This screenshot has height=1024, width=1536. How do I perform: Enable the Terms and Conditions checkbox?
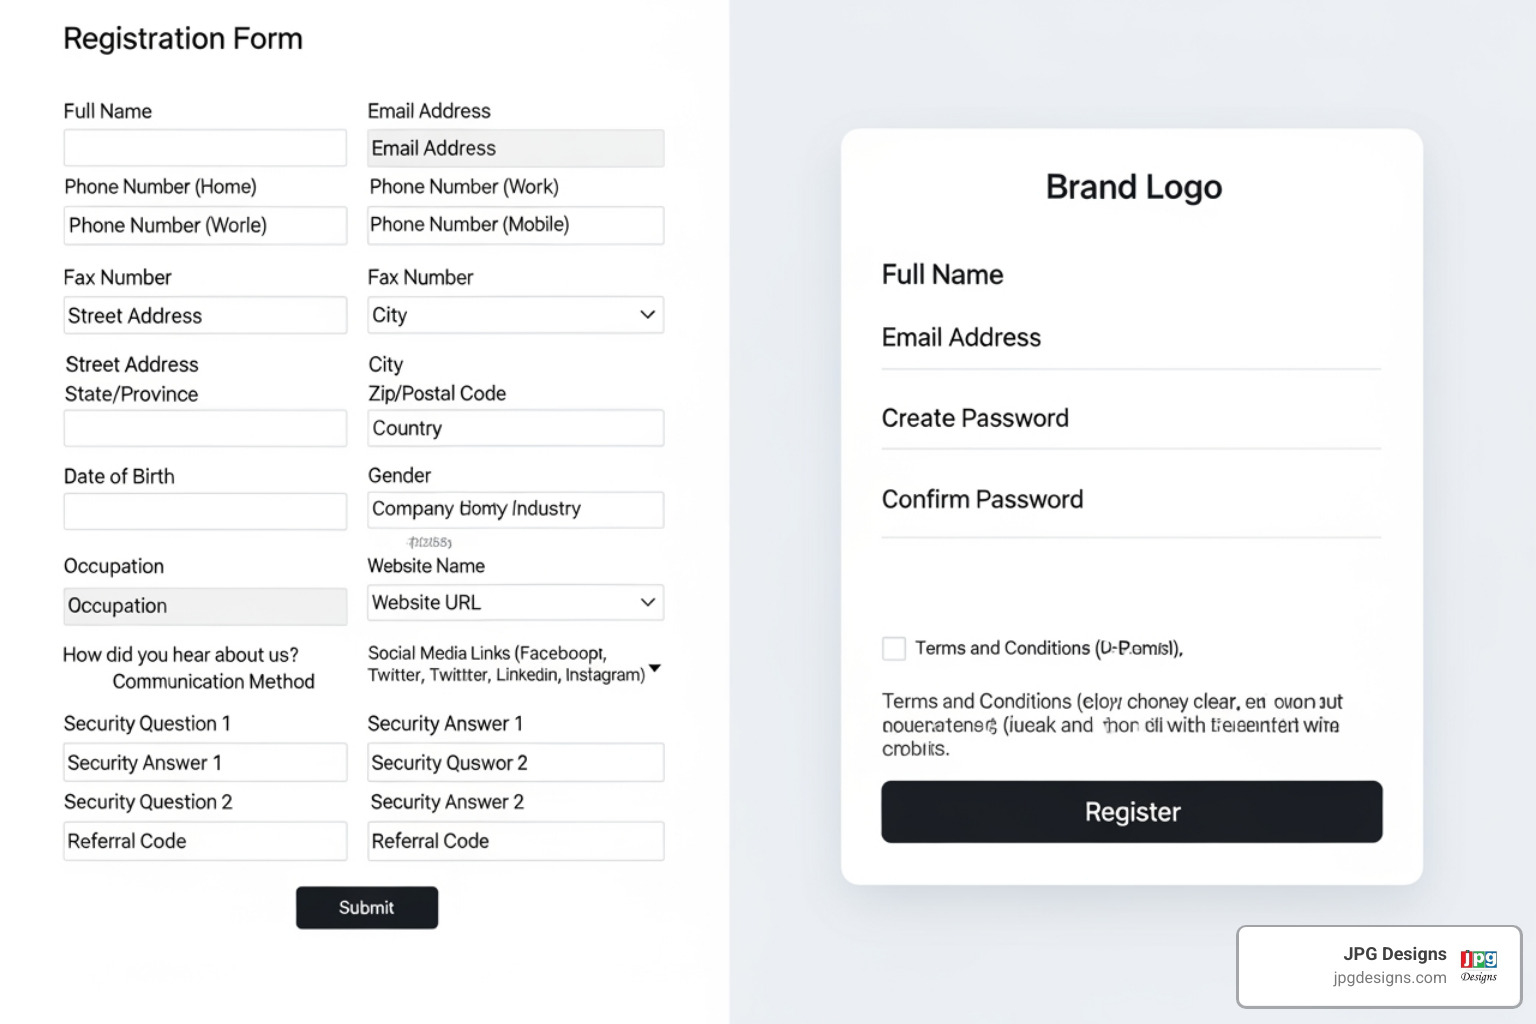pos(893,648)
